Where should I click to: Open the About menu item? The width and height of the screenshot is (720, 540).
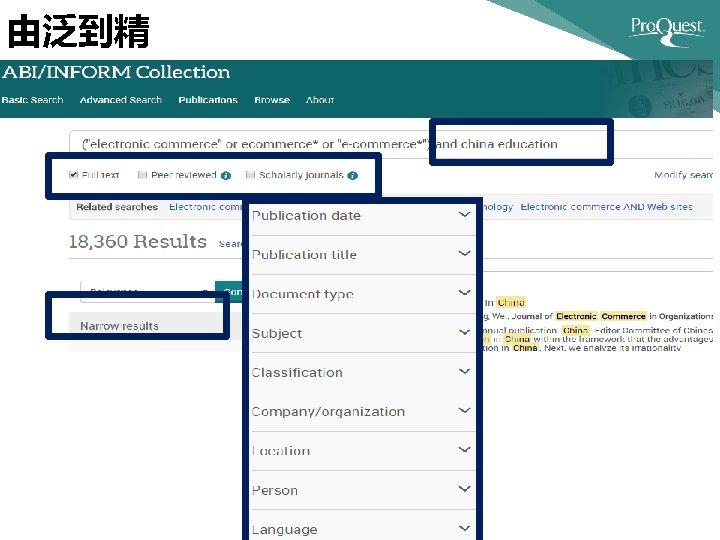320,100
